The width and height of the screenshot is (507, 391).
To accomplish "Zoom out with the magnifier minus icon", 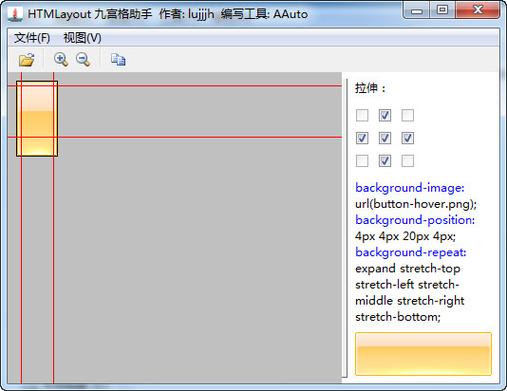I will [x=83, y=60].
